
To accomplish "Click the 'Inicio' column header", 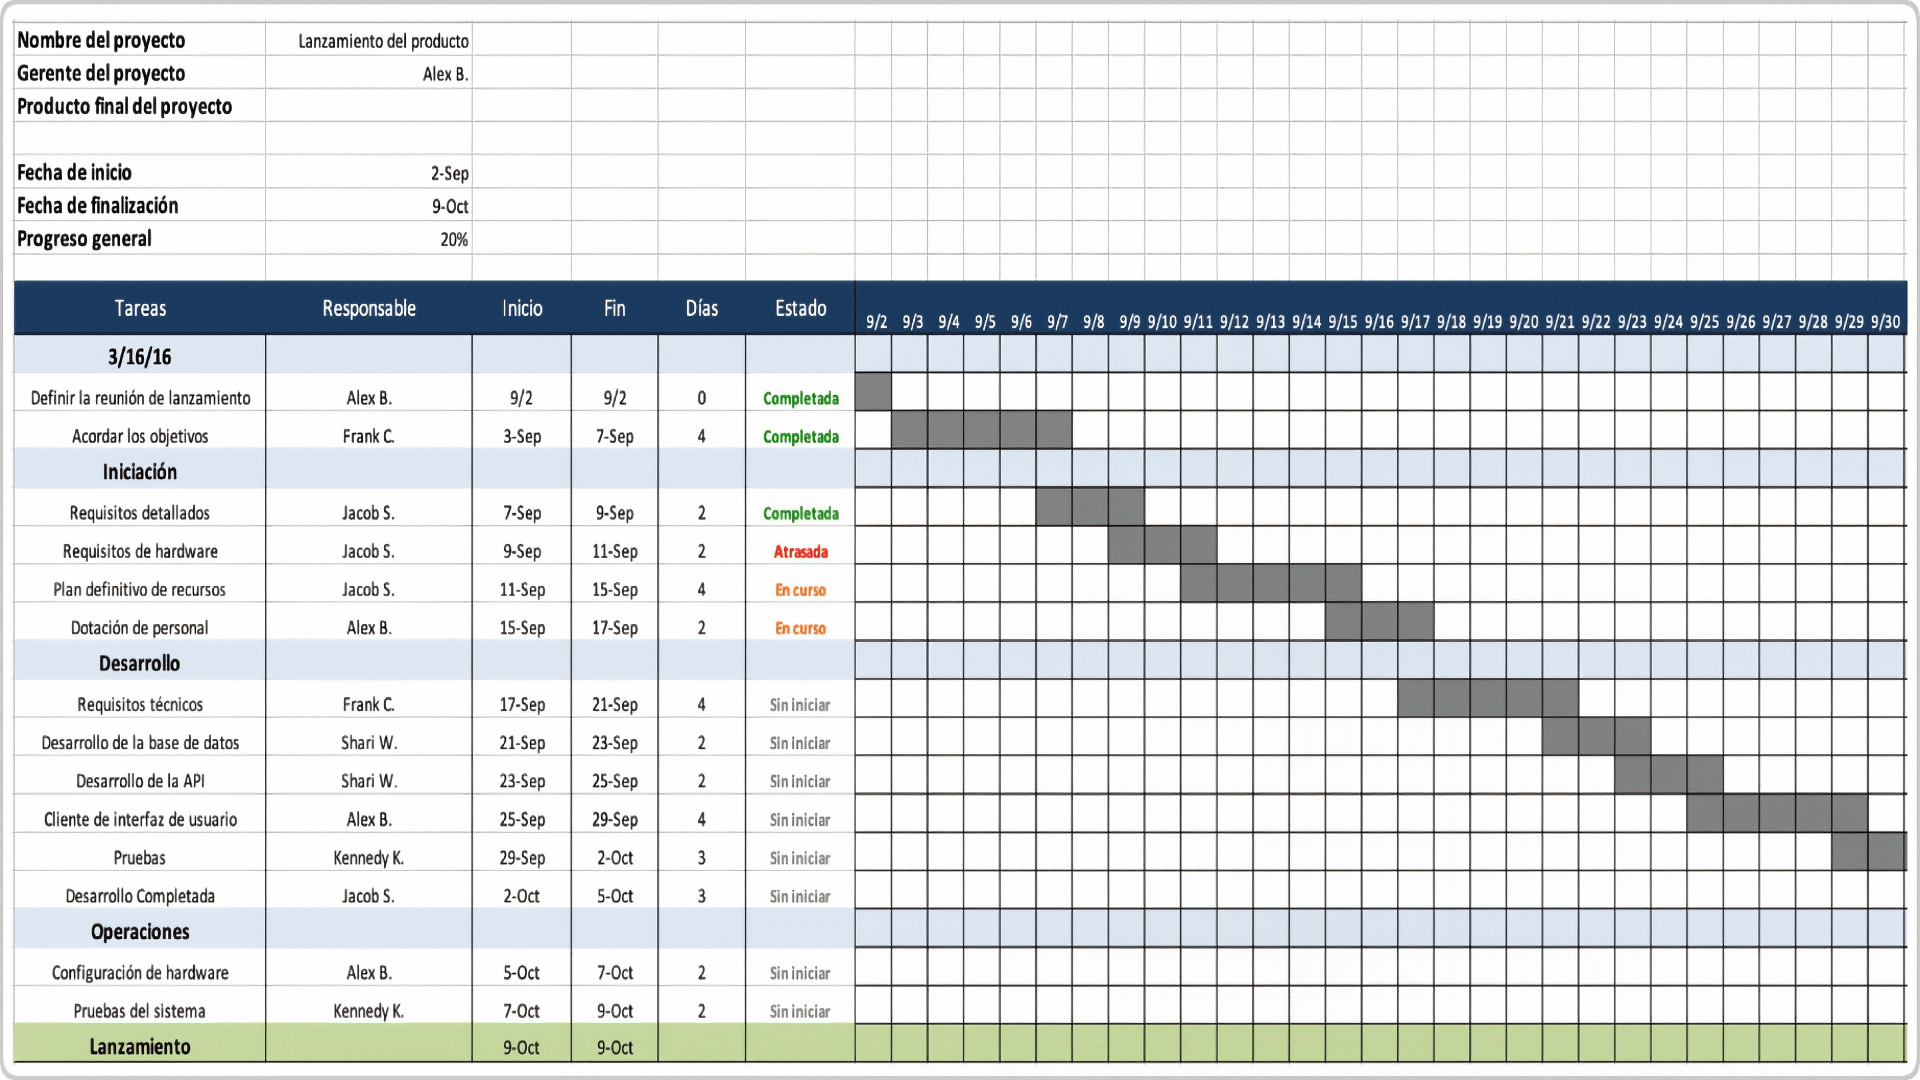I will coord(522,308).
